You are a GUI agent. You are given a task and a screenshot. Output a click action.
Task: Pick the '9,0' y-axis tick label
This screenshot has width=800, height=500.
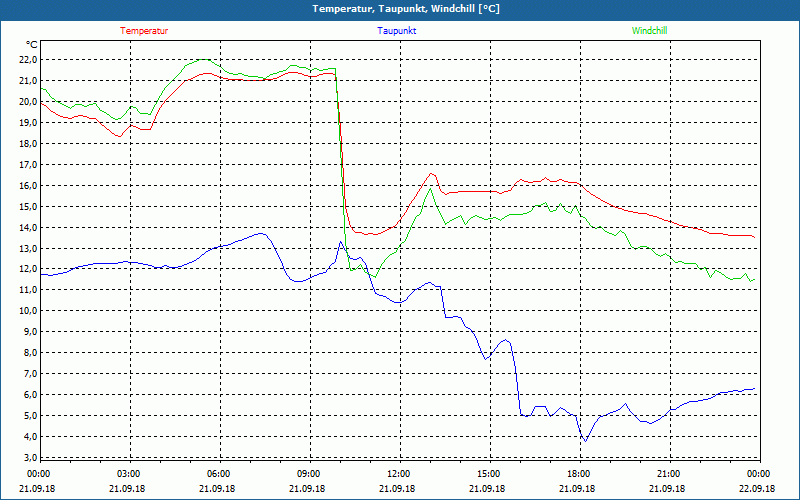click(x=31, y=332)
